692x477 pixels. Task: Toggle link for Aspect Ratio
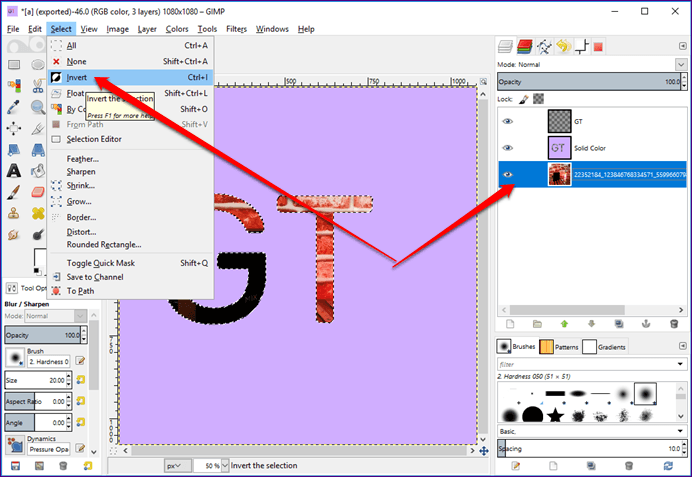click(x=80, y=401)
